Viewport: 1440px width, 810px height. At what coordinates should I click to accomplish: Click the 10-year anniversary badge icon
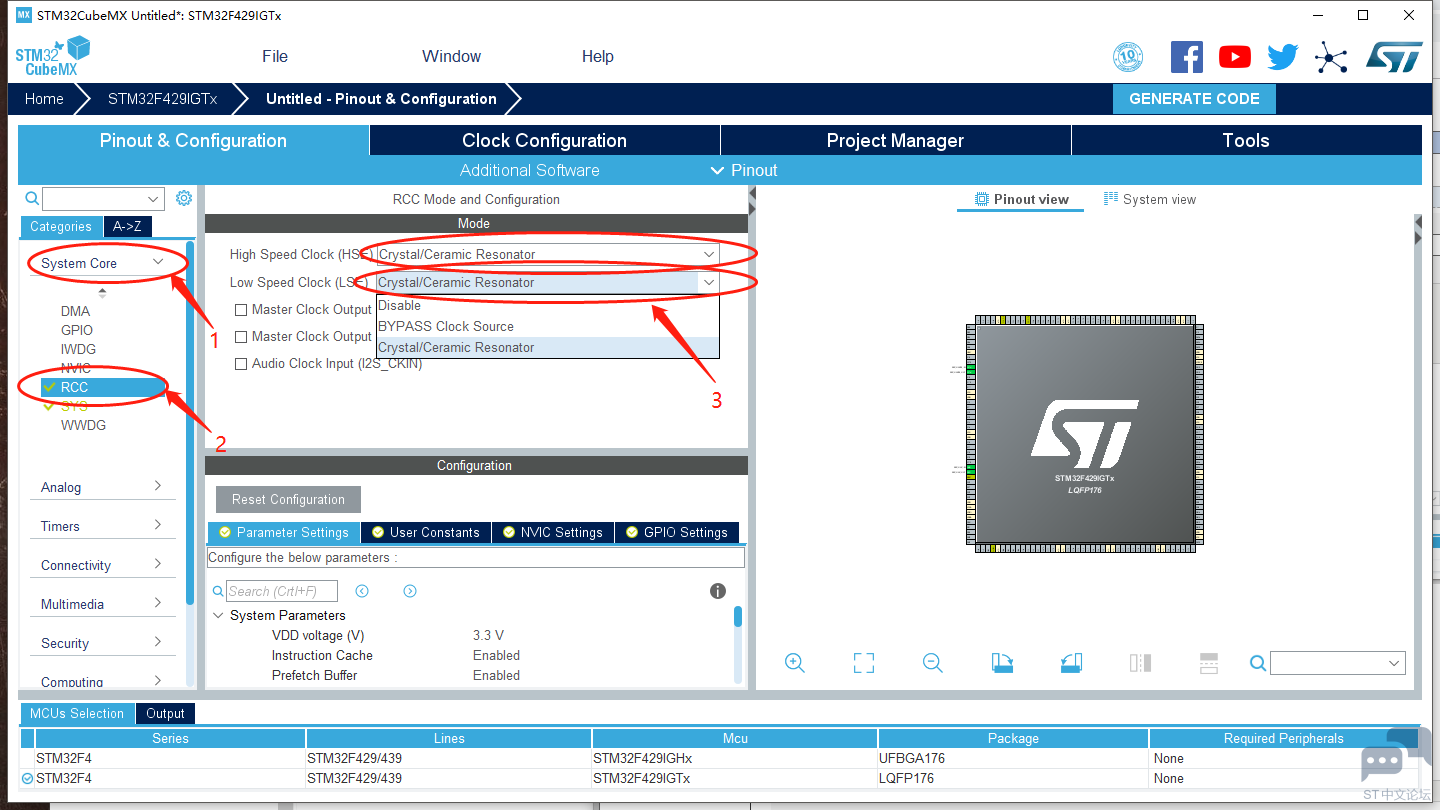point(1128,57)
